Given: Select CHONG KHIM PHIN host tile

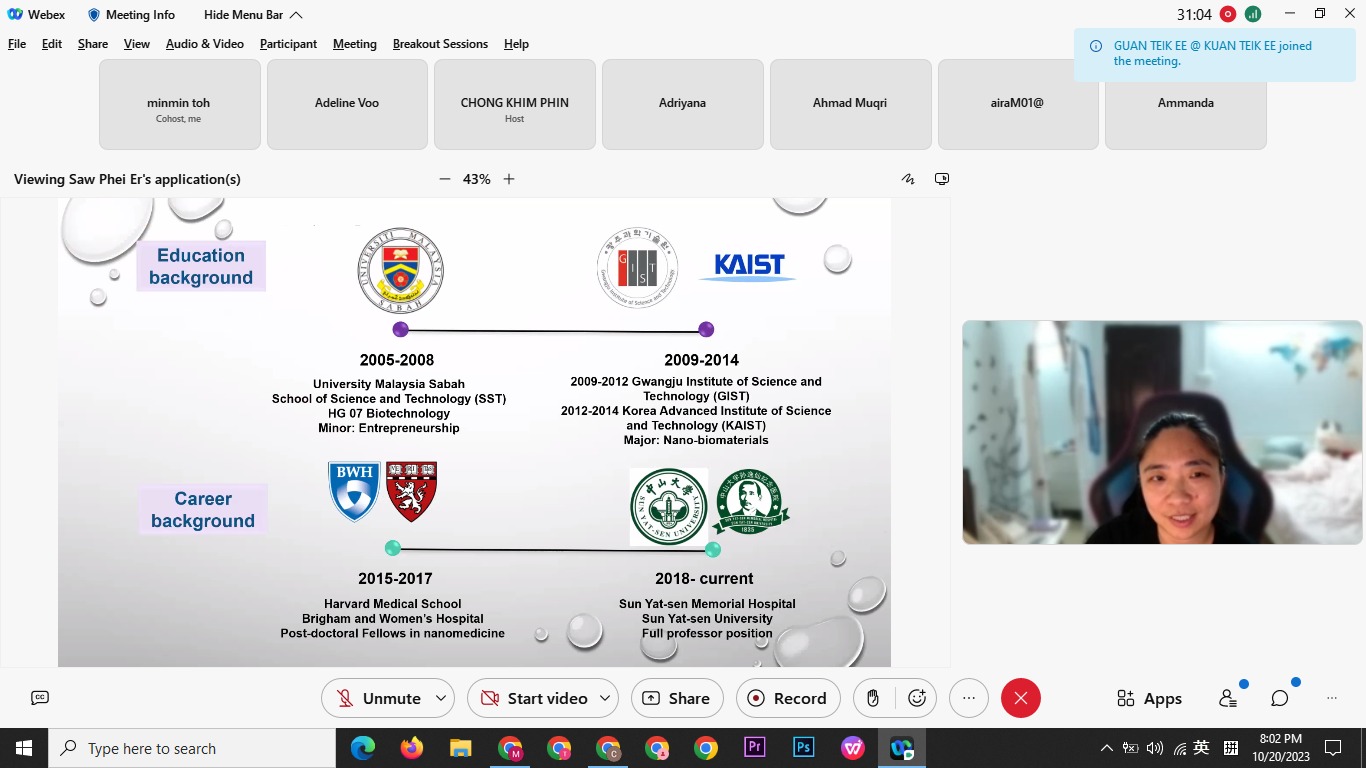Looking at the screenshot, I should 515,104.
